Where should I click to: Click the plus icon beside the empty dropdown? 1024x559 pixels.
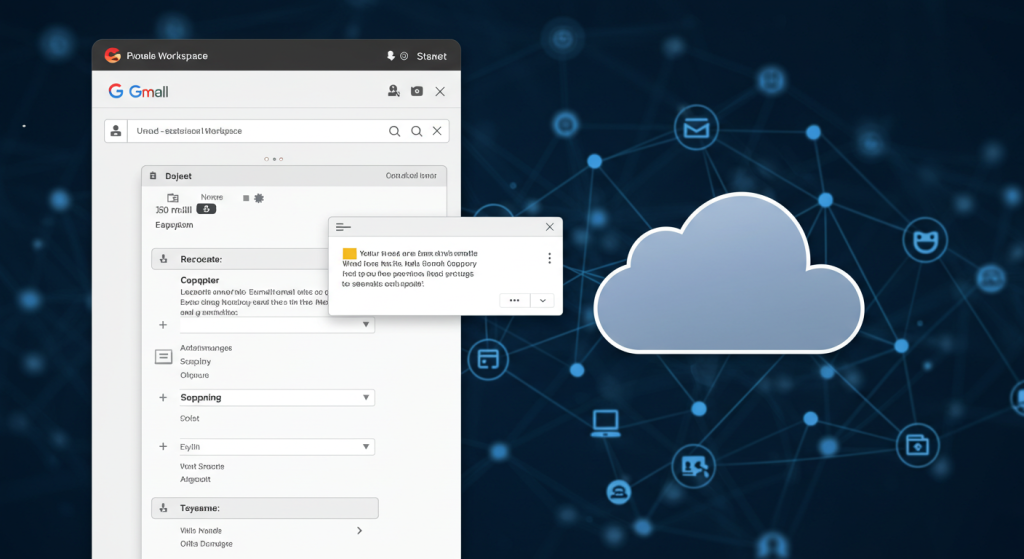pos(163,325)
